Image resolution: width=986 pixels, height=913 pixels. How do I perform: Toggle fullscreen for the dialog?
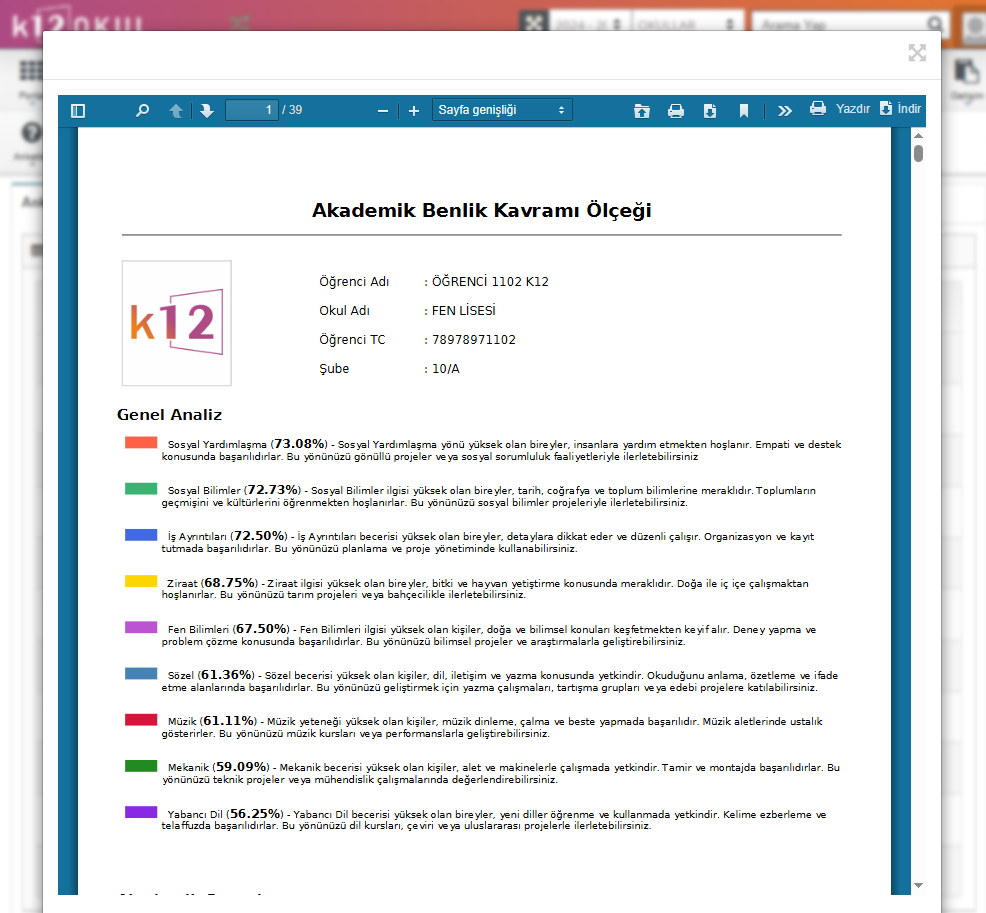tap(917, 53)
